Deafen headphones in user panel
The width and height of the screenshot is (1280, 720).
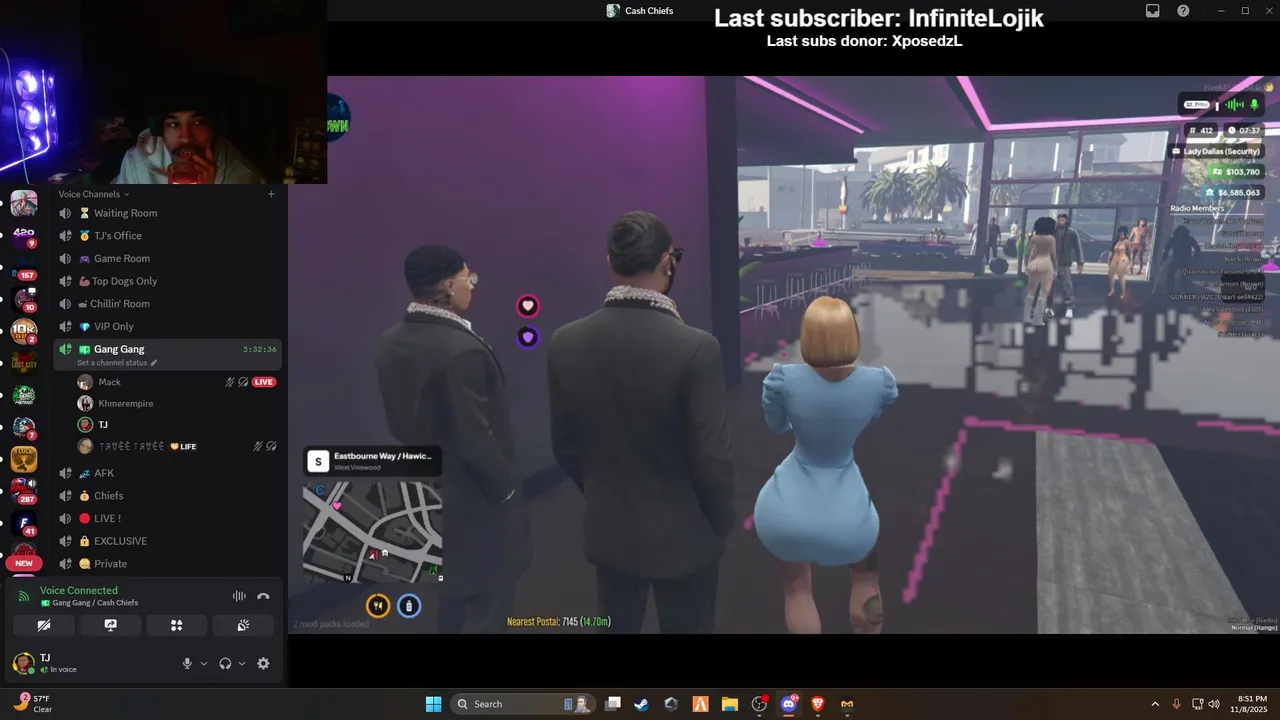(x=225, y=663)
